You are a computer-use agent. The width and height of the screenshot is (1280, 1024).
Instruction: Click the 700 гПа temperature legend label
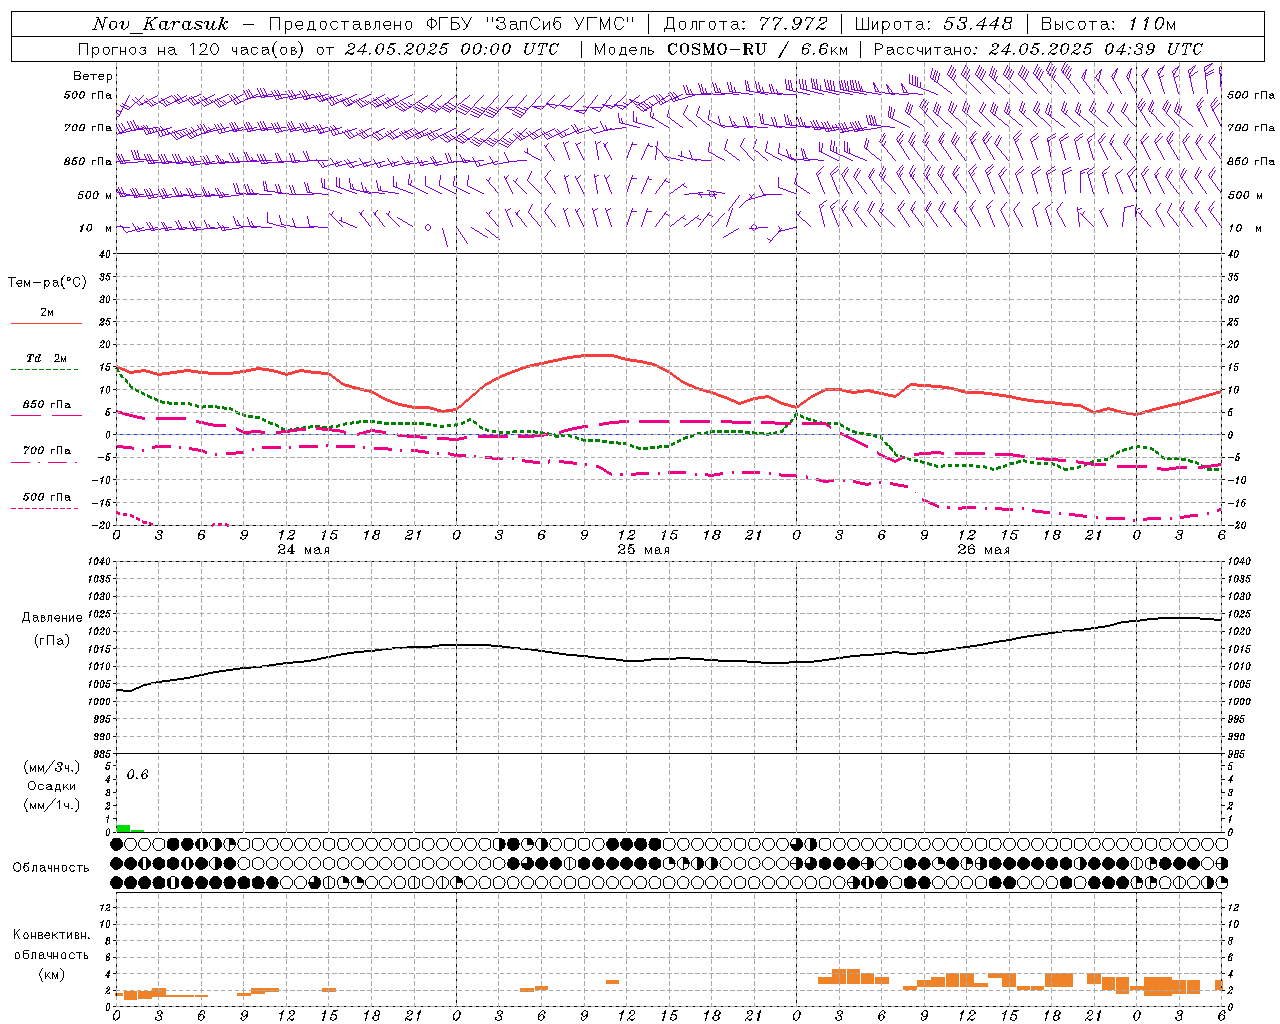pos(47,451)
